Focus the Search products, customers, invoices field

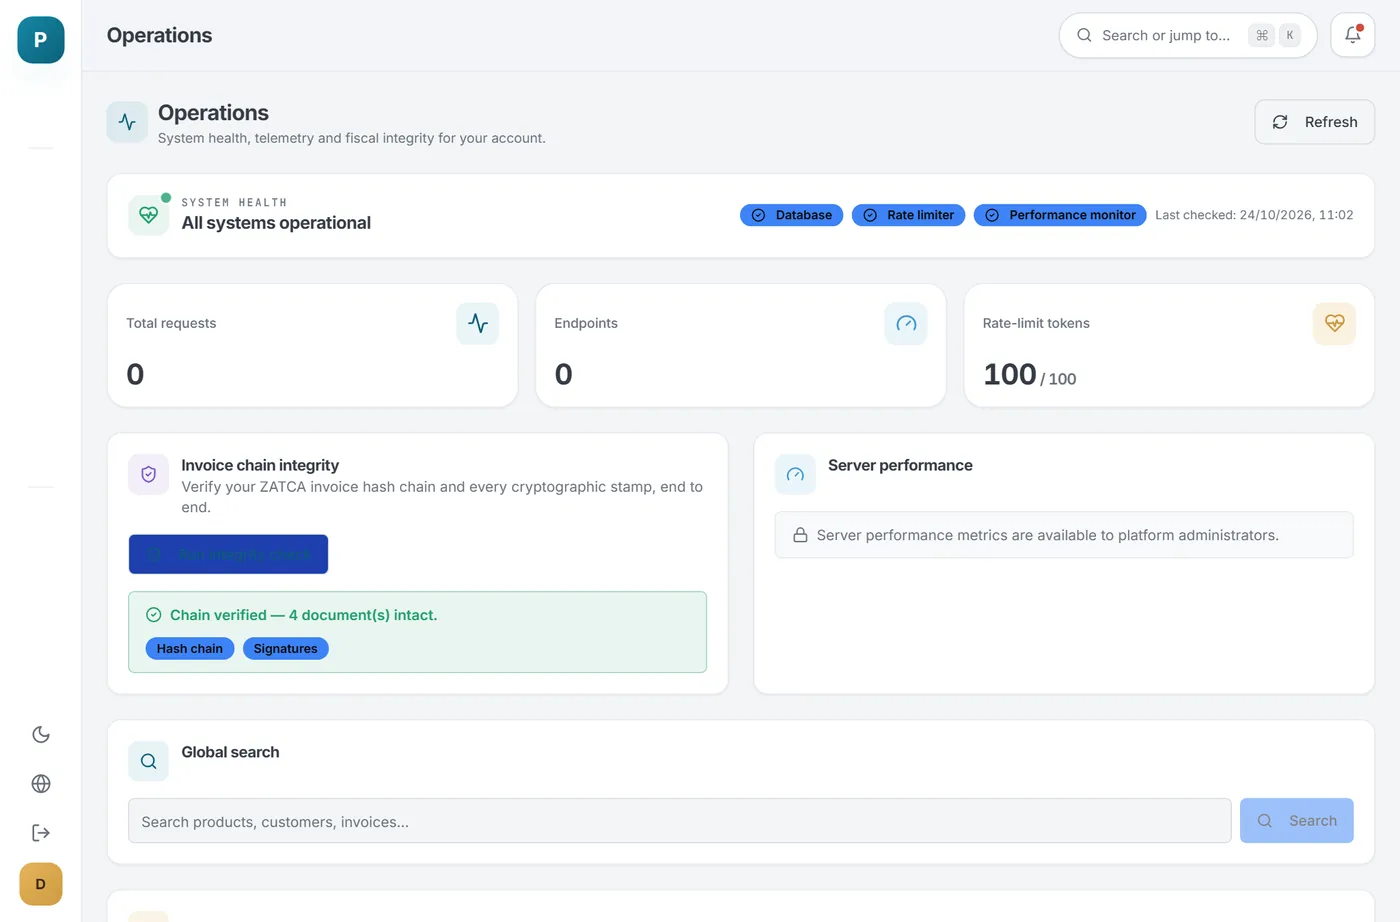tap(679, 821)
